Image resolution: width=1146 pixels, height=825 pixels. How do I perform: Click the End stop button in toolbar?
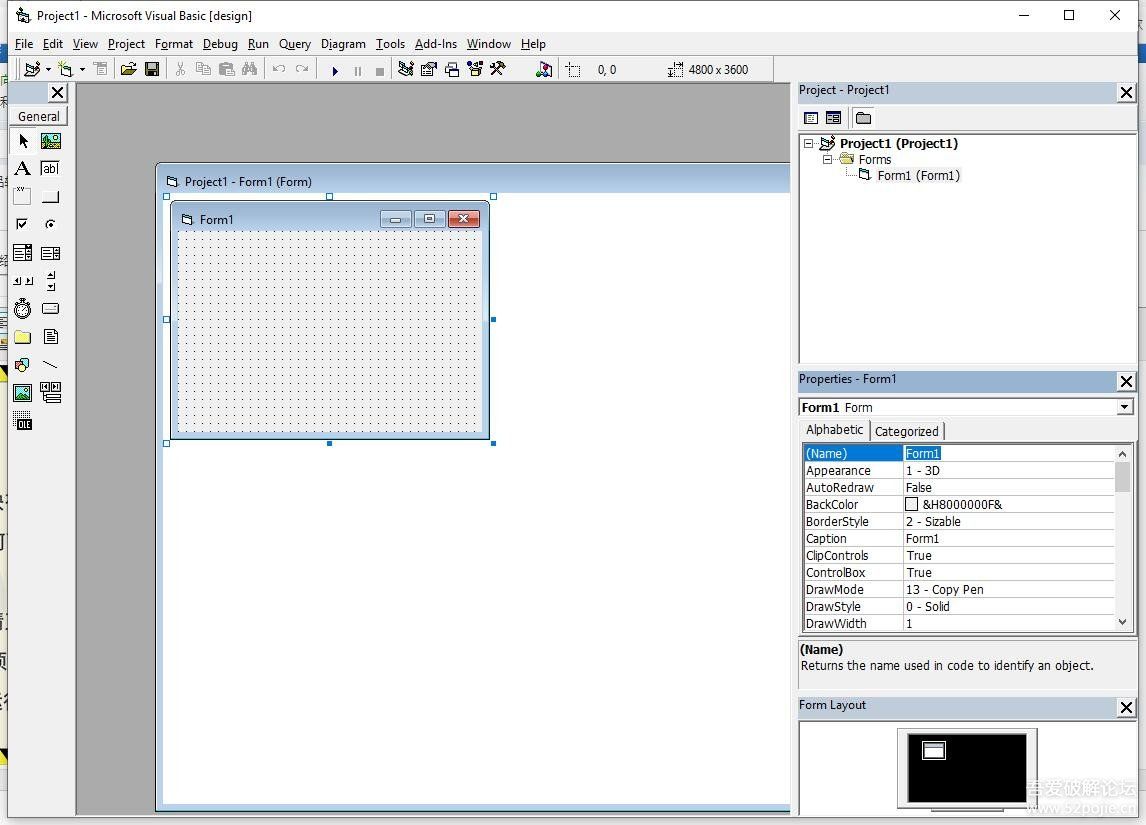(379, 71)
